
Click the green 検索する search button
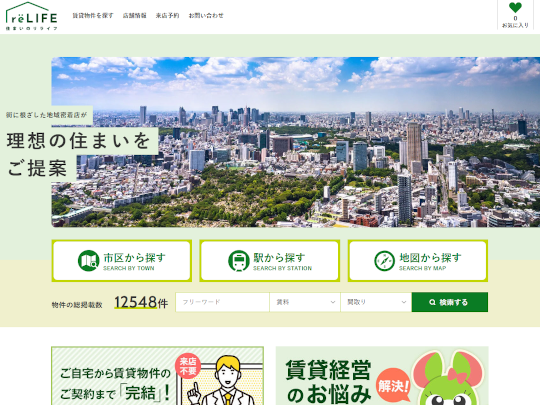click(x=450, y=302)
